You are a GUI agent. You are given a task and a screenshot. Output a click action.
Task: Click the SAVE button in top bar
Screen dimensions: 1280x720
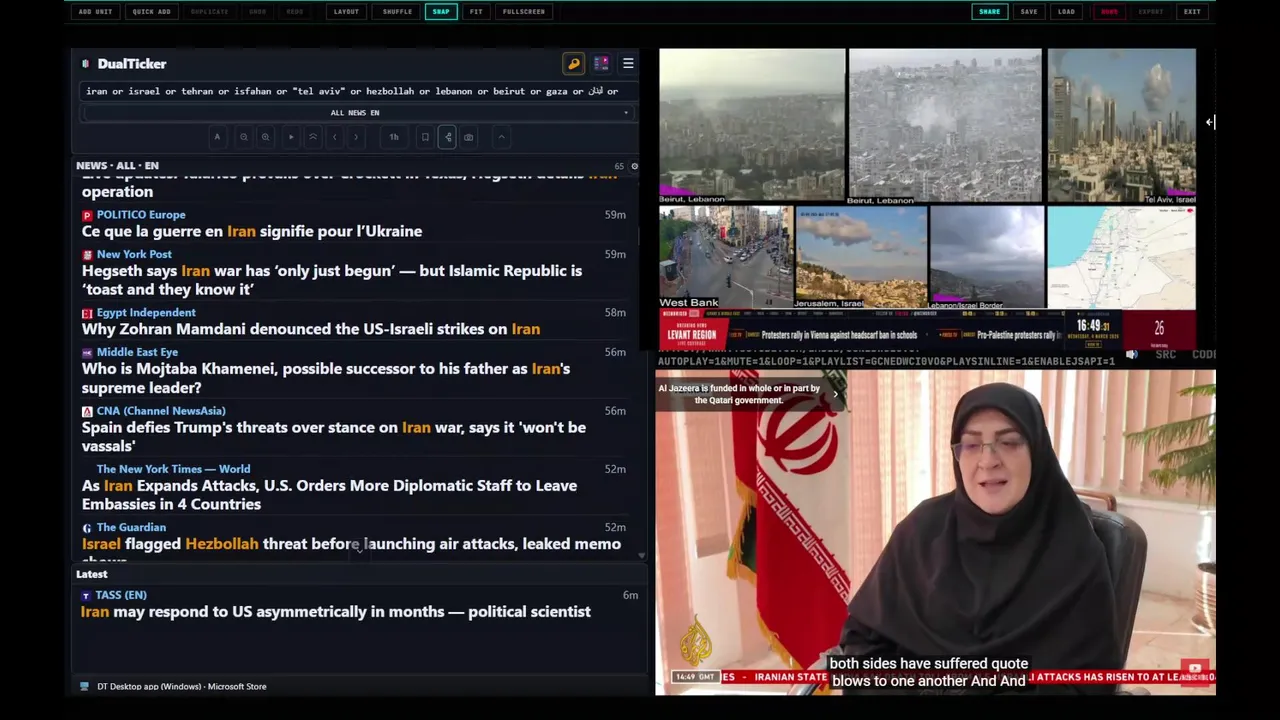[1029, 12]
